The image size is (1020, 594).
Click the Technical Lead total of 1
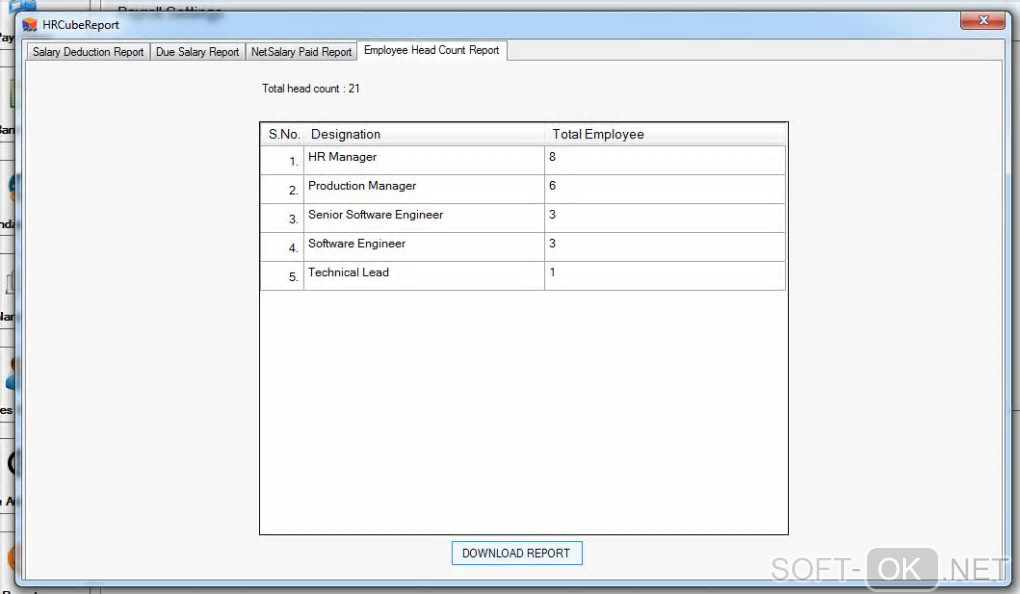(x=665, y=276)
